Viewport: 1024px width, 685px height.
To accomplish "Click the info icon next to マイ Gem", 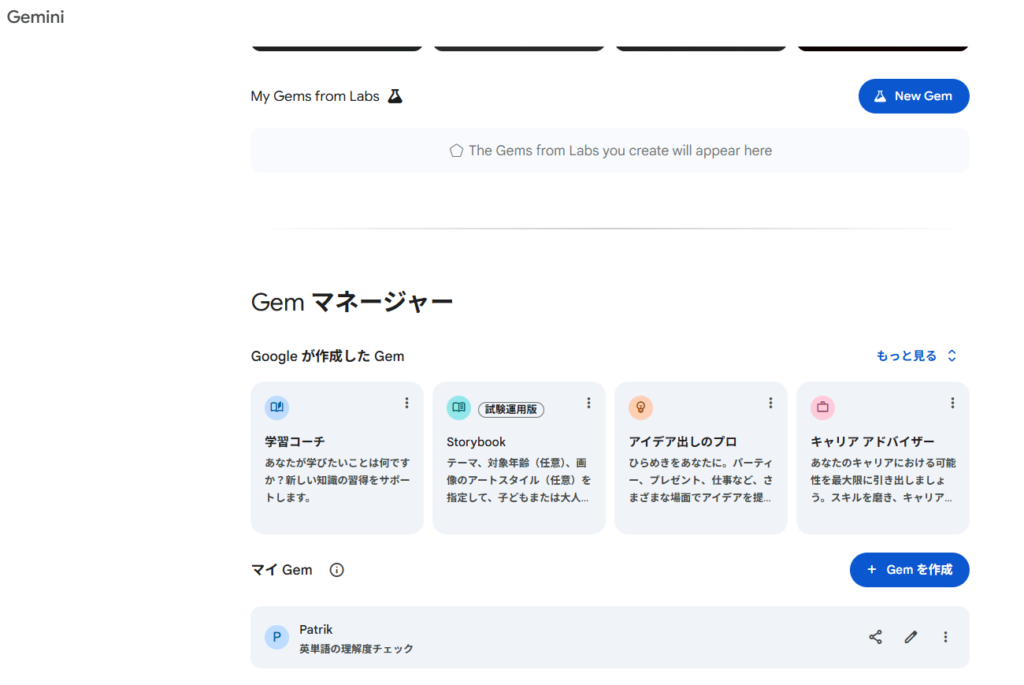I will (x=337, y=570).
